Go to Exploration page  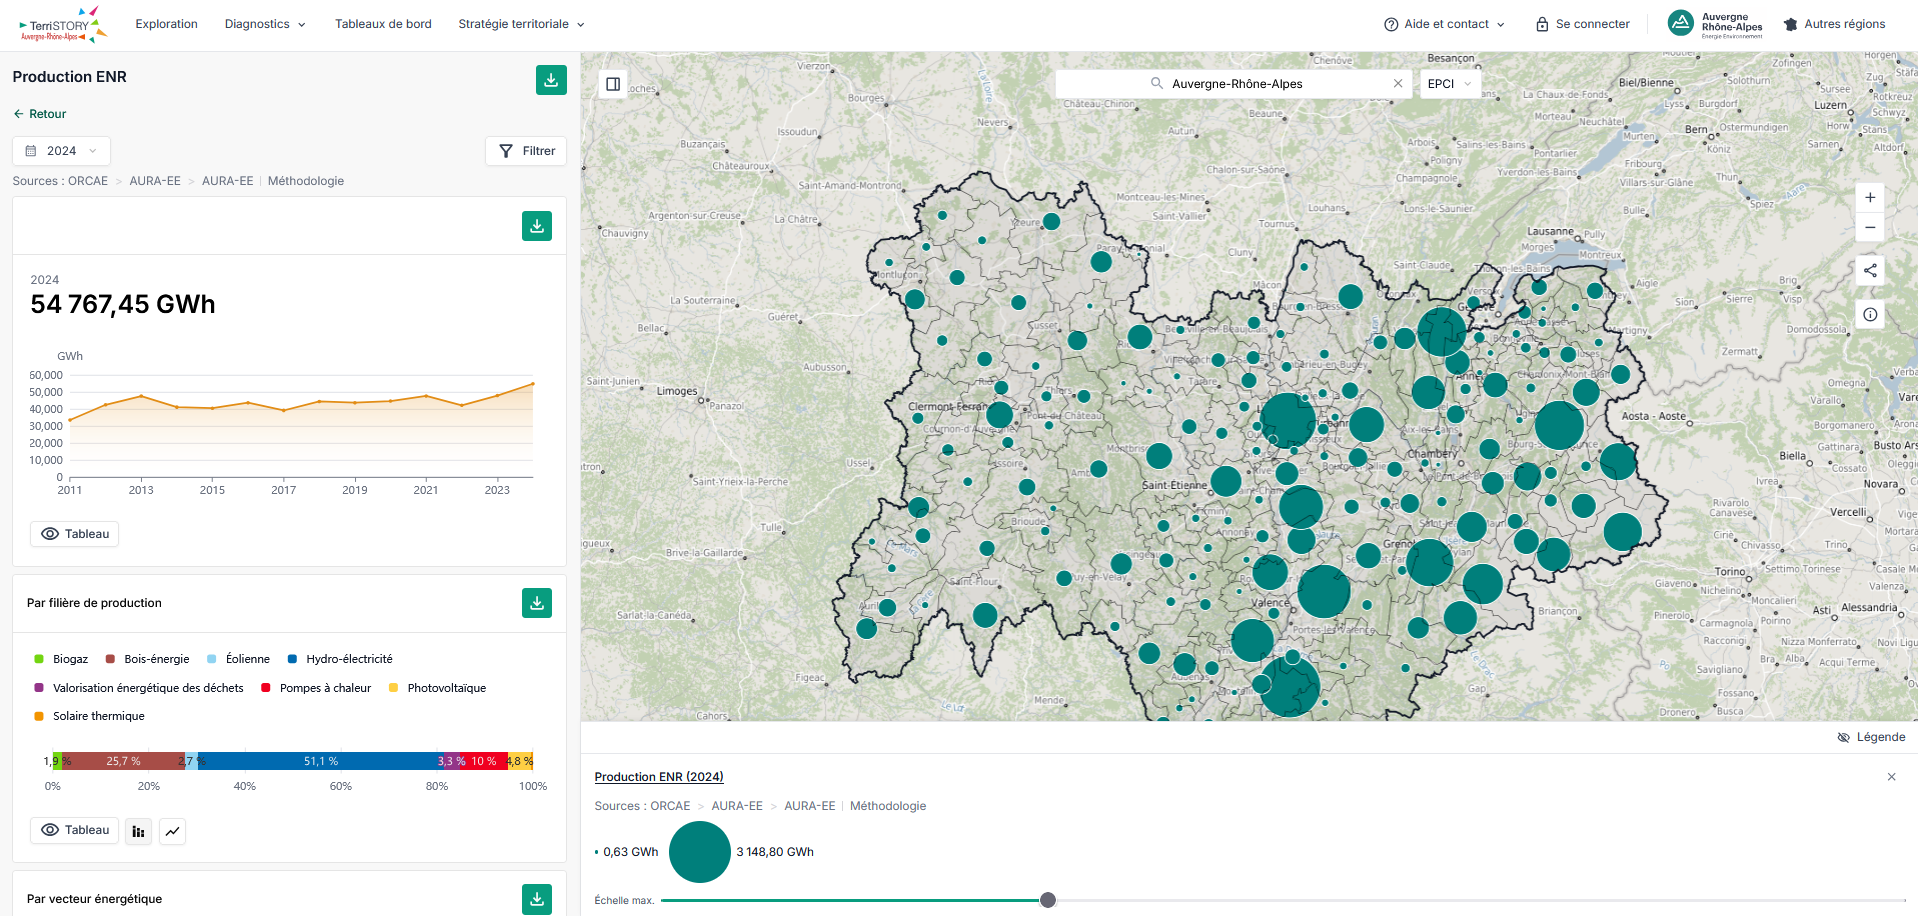pos(166,24)
